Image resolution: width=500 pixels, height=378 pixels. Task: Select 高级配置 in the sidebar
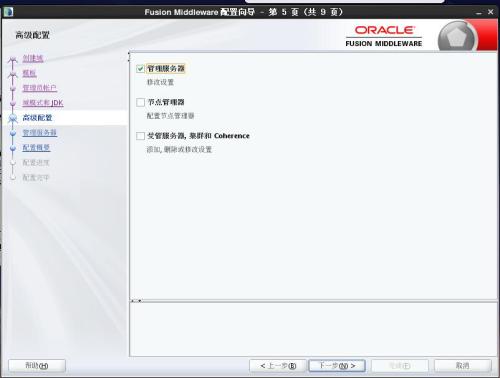click(37, 118)
